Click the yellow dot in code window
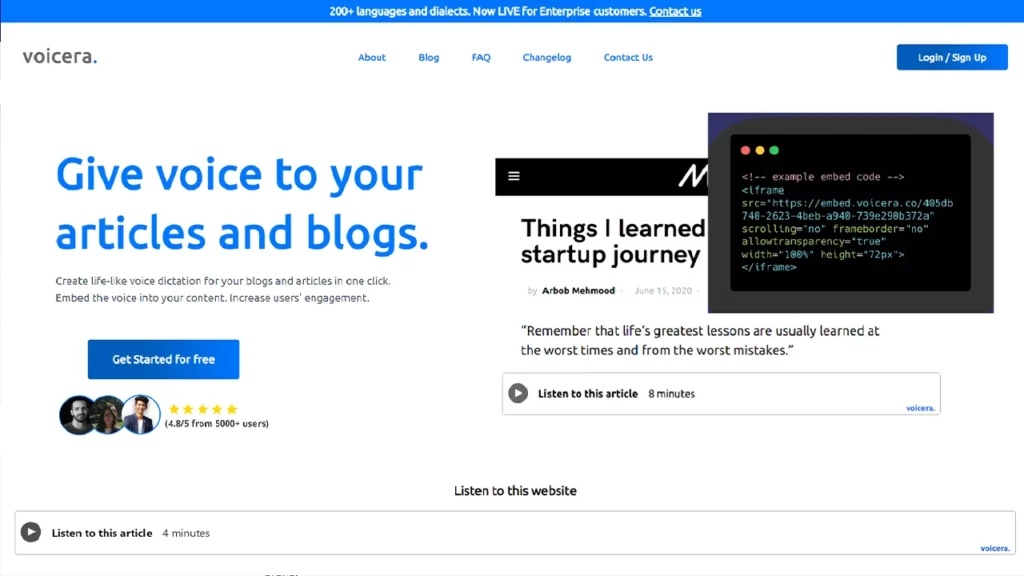Screen dimensions: 1024x576 point(759,150)
